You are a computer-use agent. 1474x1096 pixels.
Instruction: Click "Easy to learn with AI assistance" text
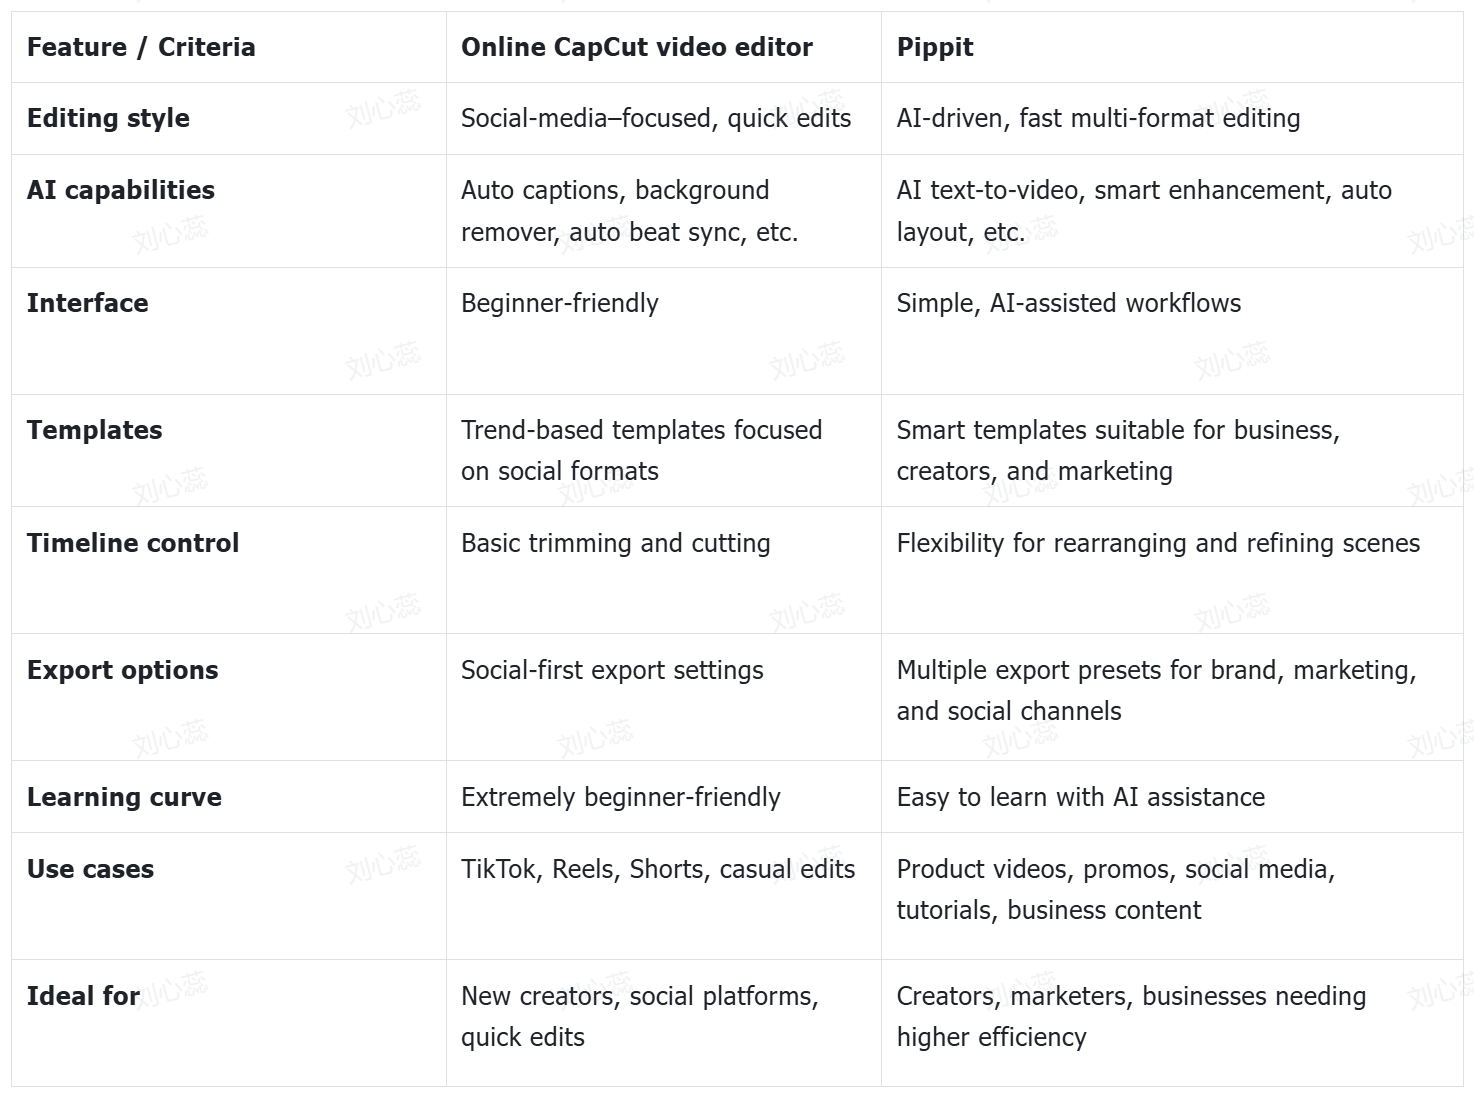1080,797
